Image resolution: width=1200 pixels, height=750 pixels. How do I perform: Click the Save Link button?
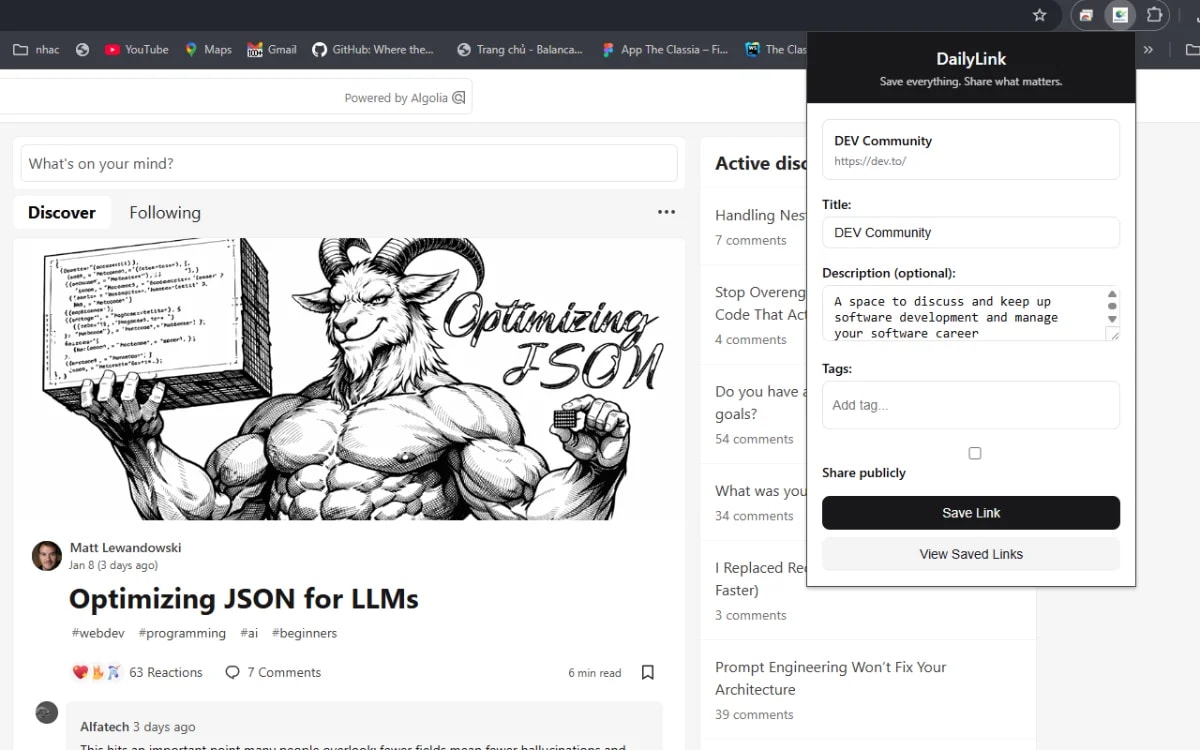click(970, 512)
